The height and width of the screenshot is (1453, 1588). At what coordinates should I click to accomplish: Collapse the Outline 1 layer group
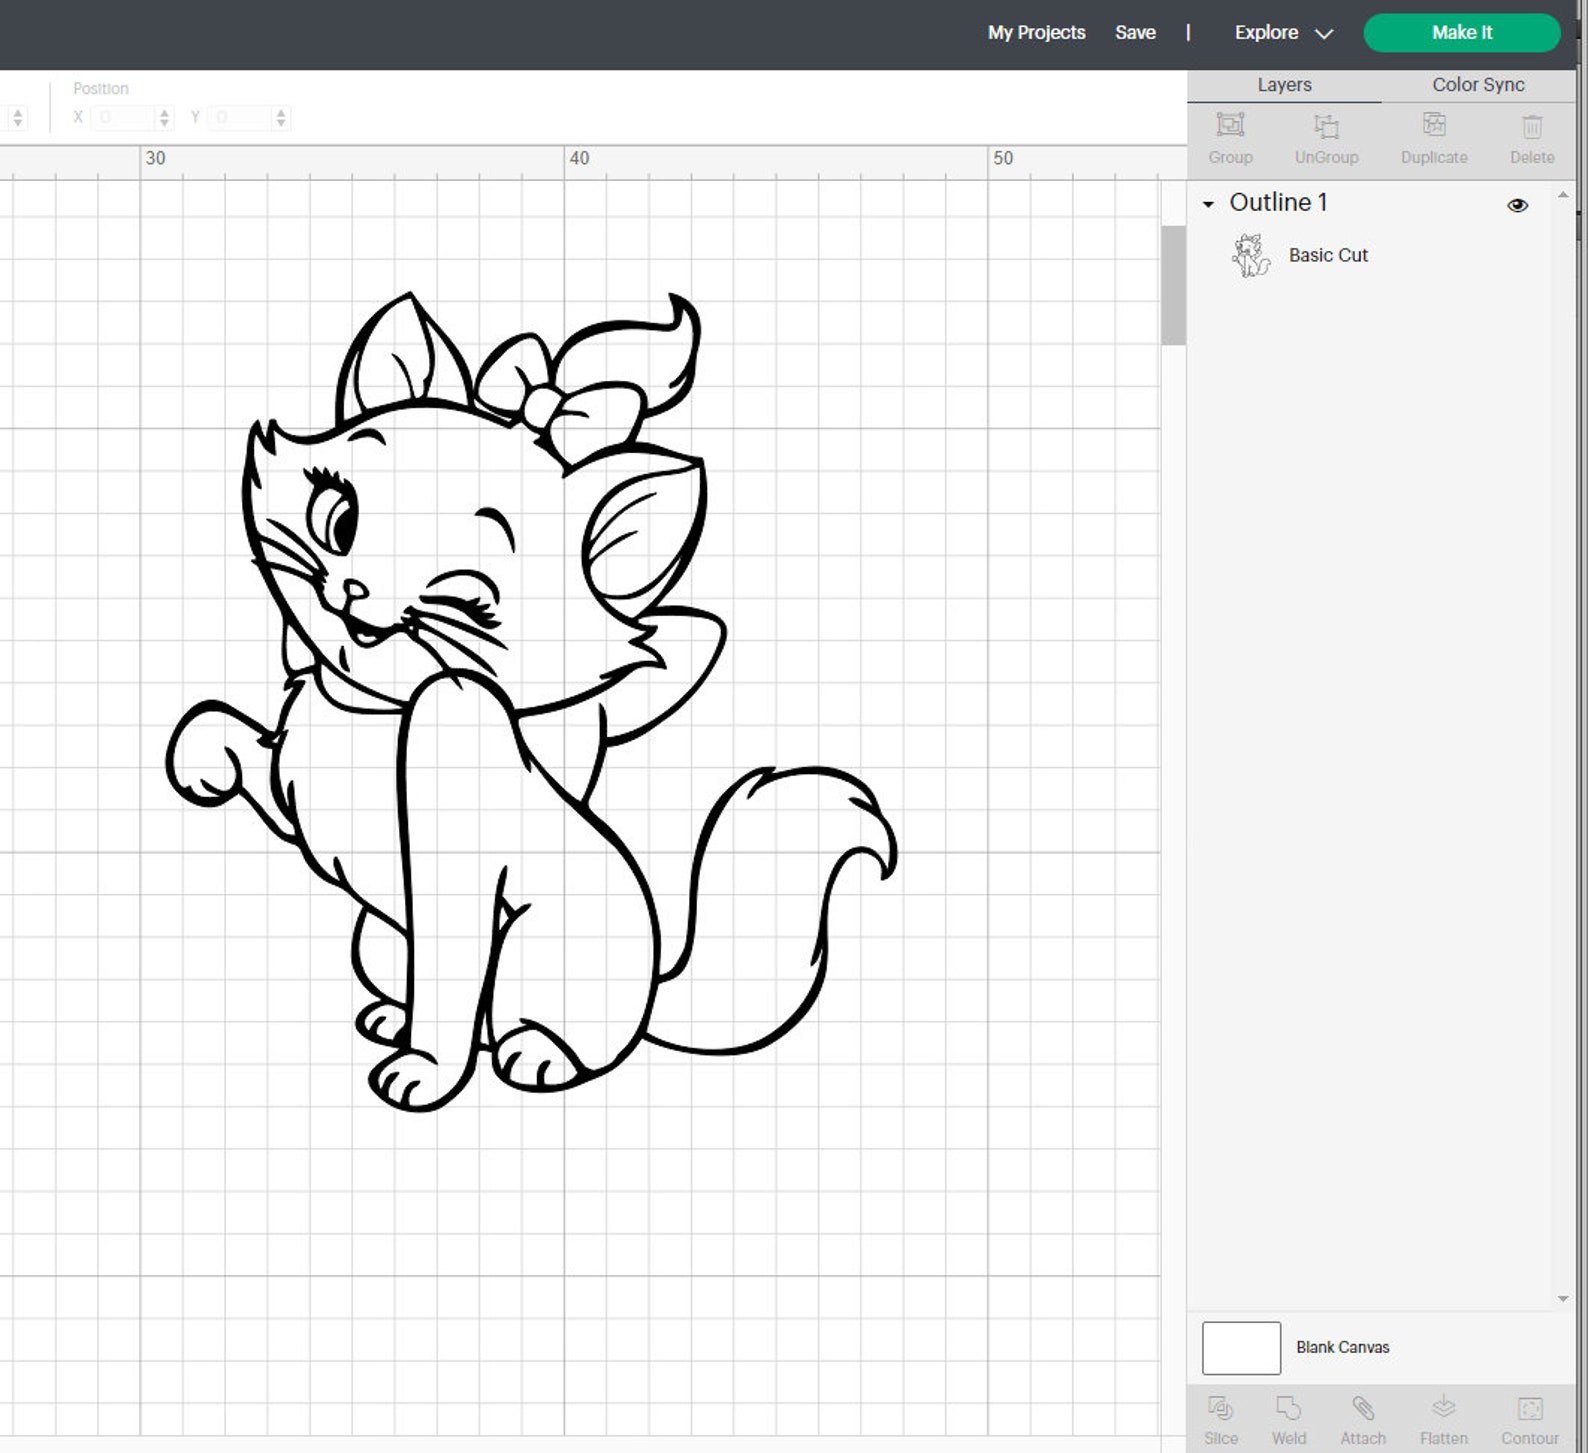click(x=1208, y=204)
